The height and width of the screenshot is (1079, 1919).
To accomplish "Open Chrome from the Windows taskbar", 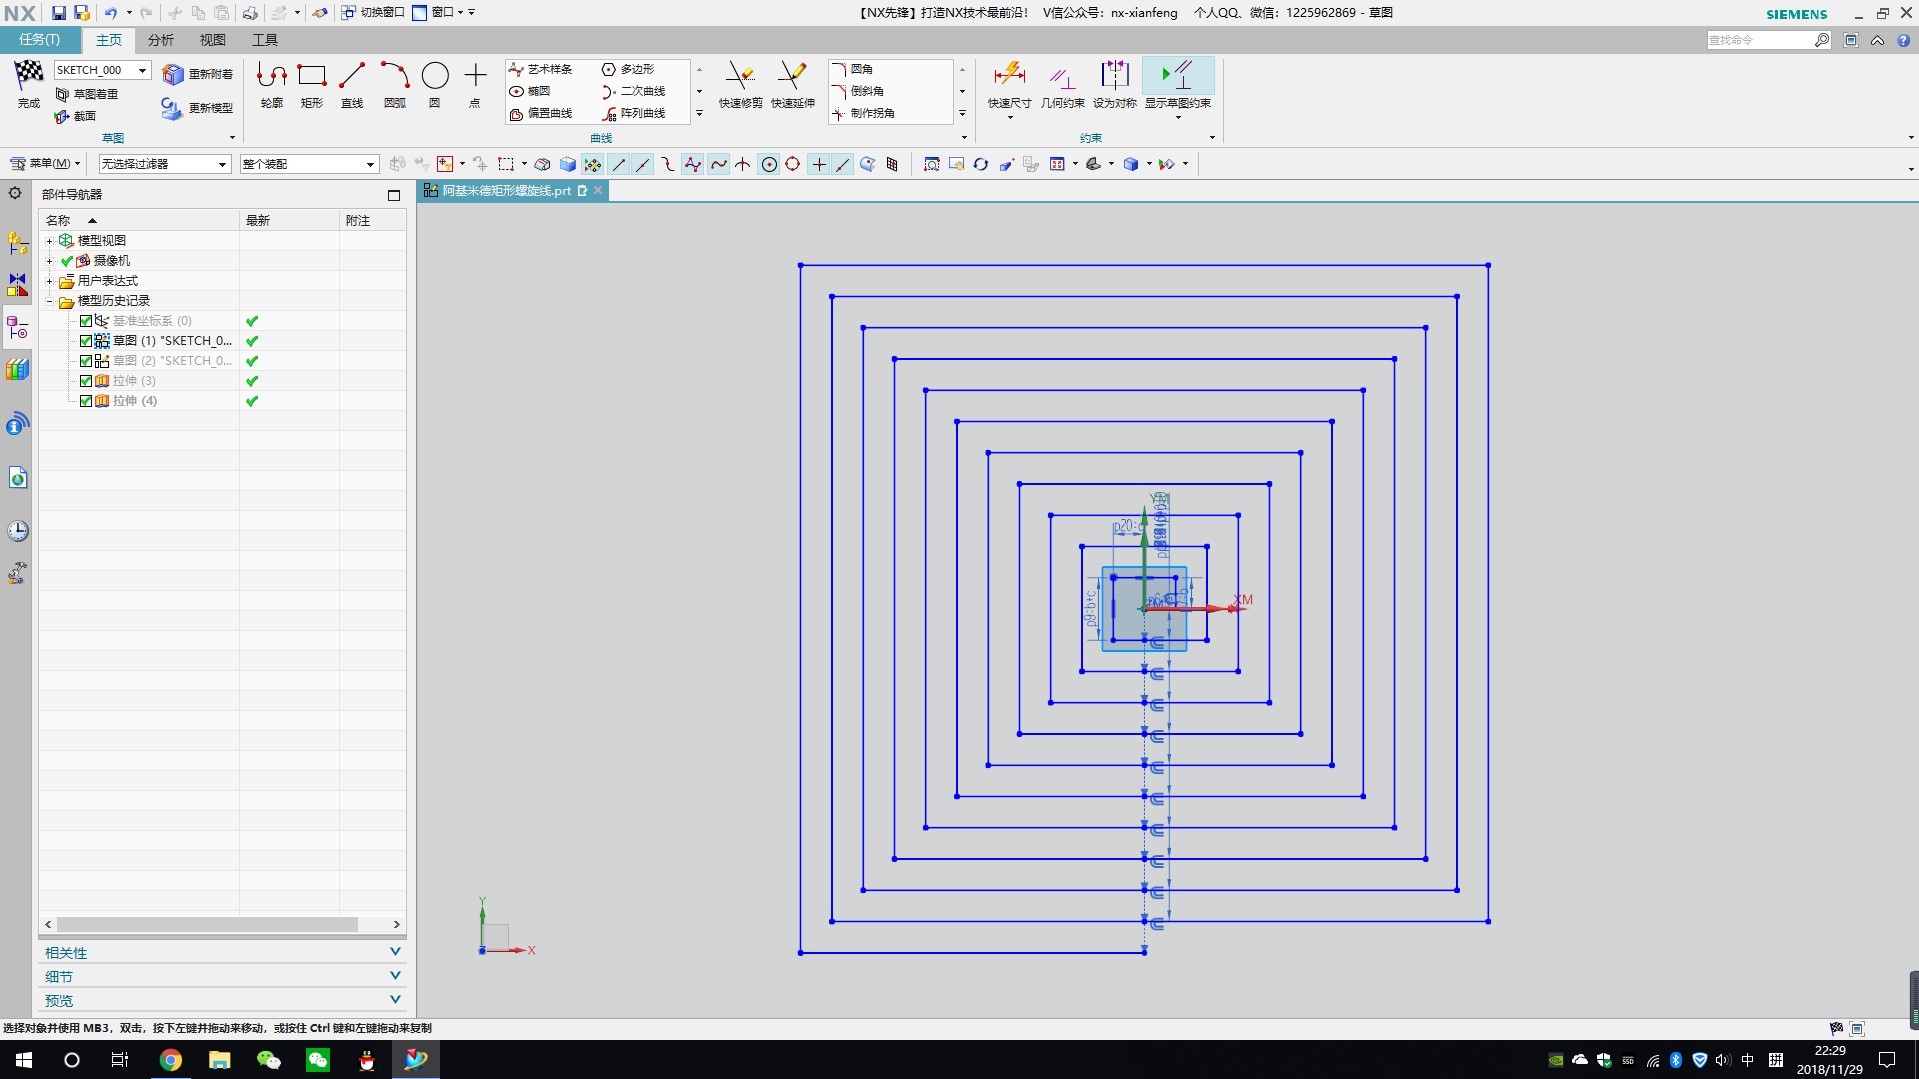I will (x=171, y=1060).
